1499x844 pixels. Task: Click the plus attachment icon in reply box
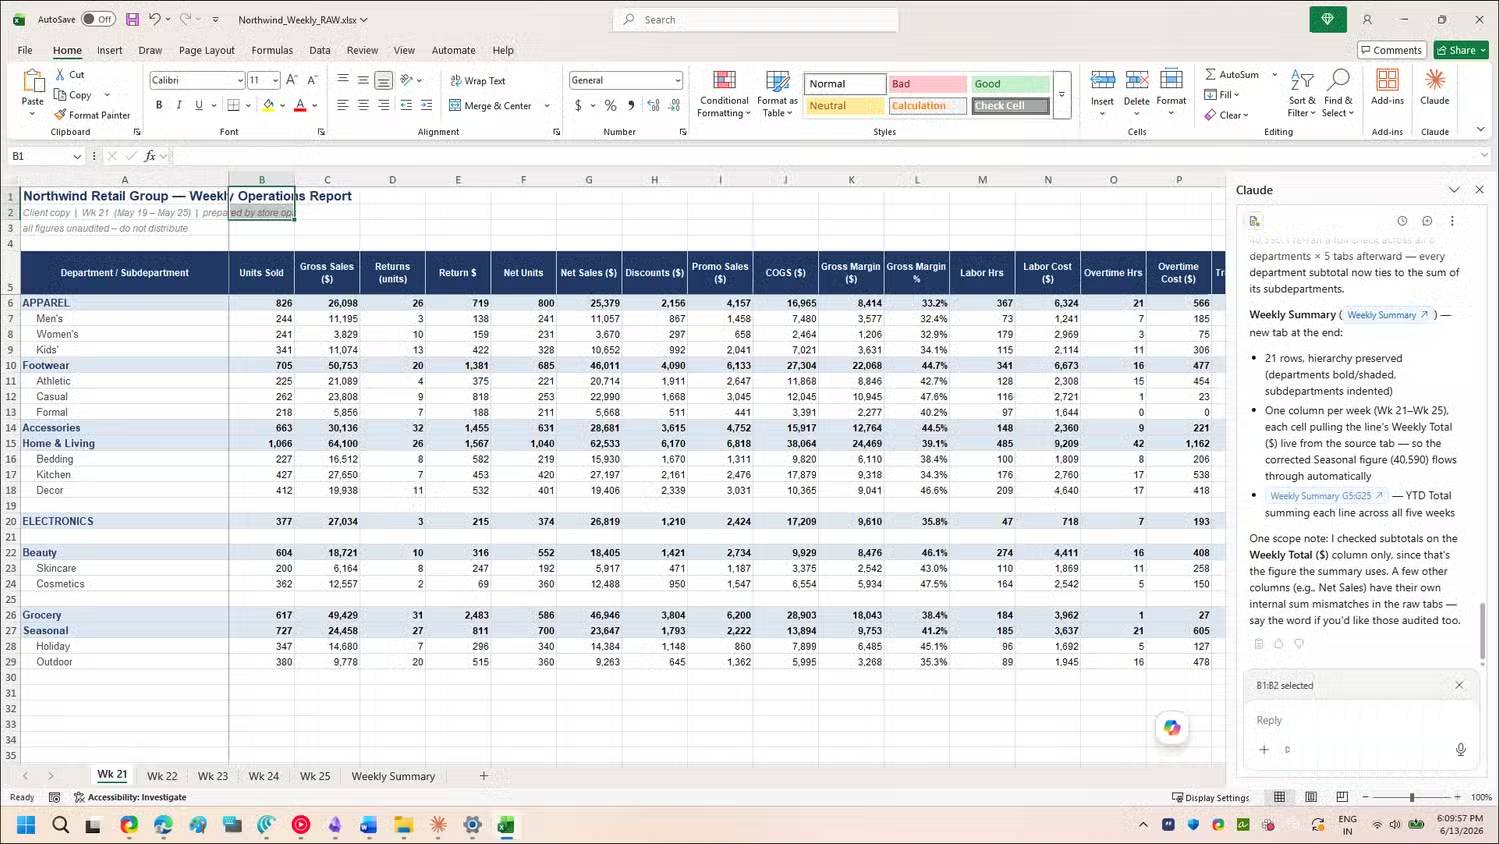pyautogui.click(x=1264, y=749)
